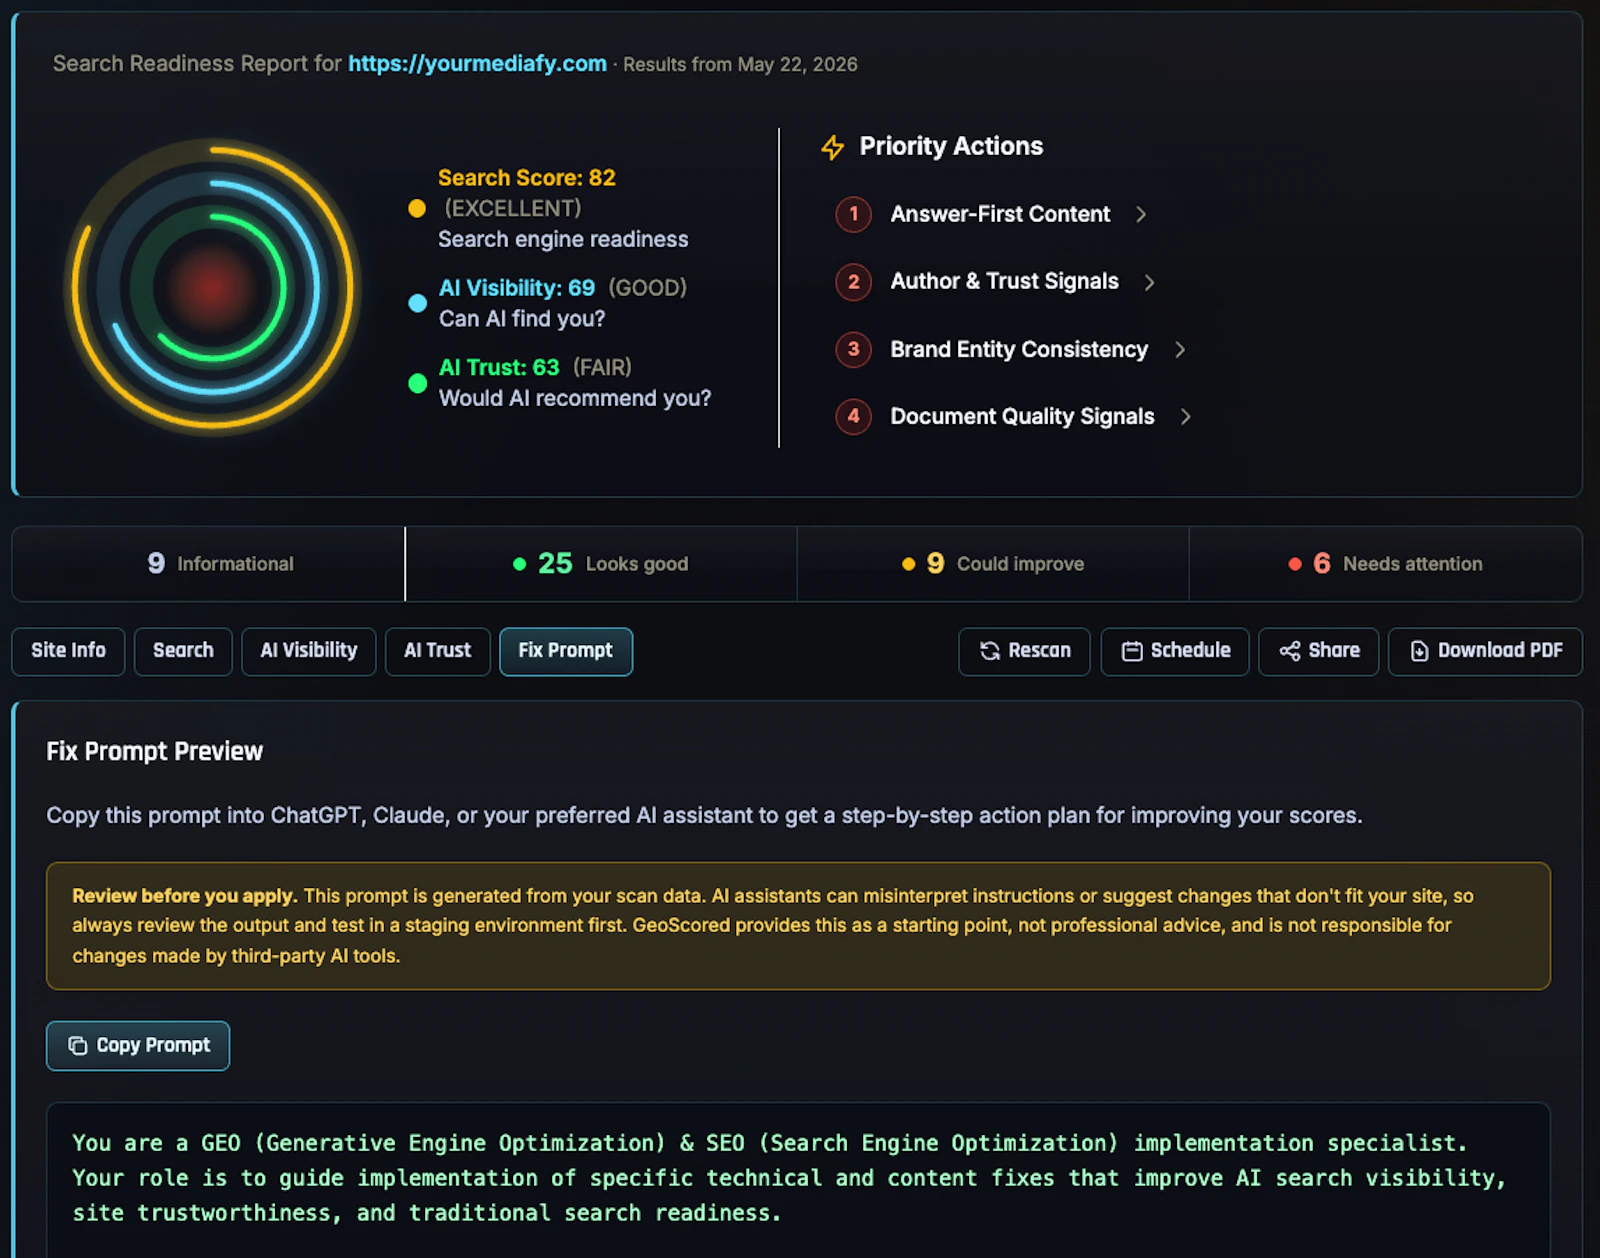Image resolution: width=1600 pixels, height=1258 pixels.
Task: Click the Schedule calendar icon
Action: click(x=1132, y=651)
